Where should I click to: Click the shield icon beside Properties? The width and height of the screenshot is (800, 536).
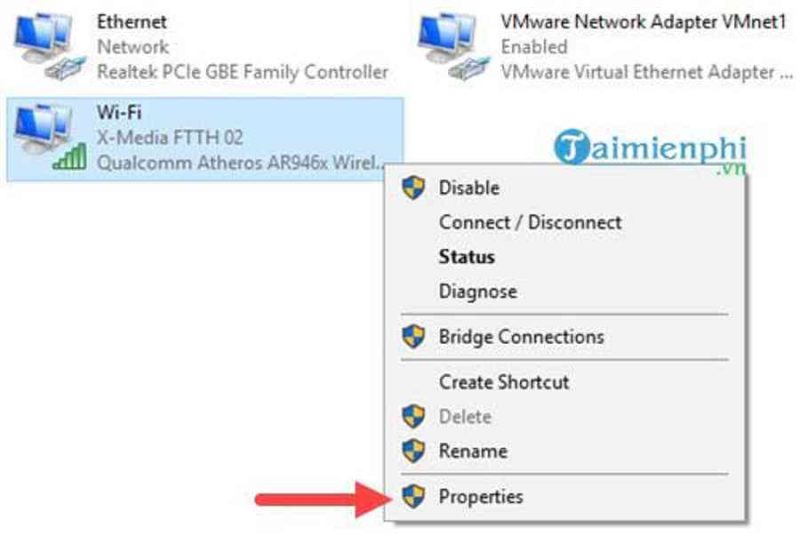pyautogui.click(x=413, y=496)
